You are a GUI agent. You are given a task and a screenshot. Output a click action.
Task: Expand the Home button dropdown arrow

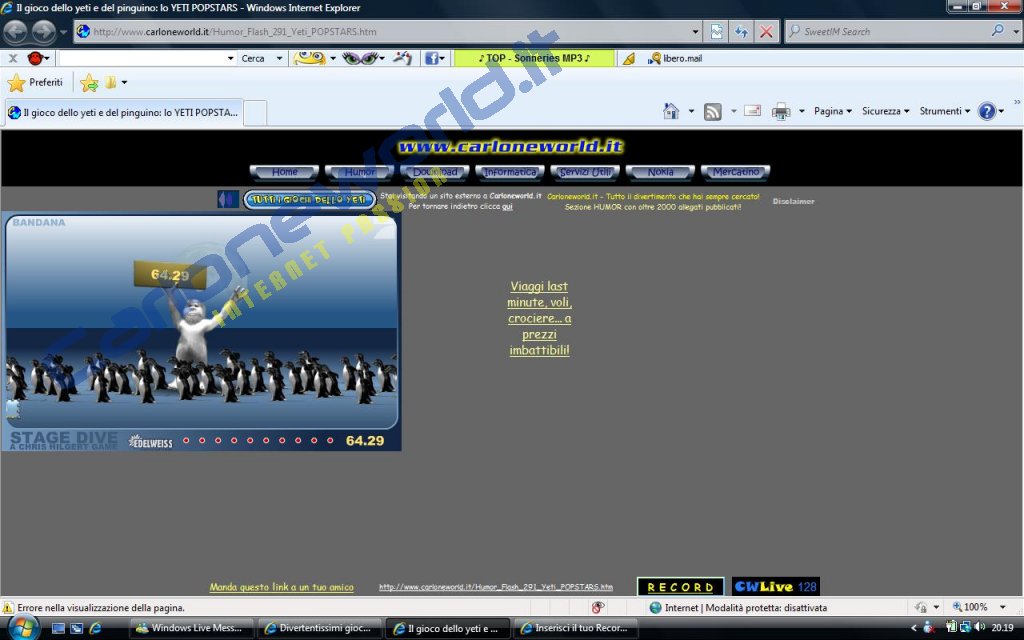pos(692,111)
